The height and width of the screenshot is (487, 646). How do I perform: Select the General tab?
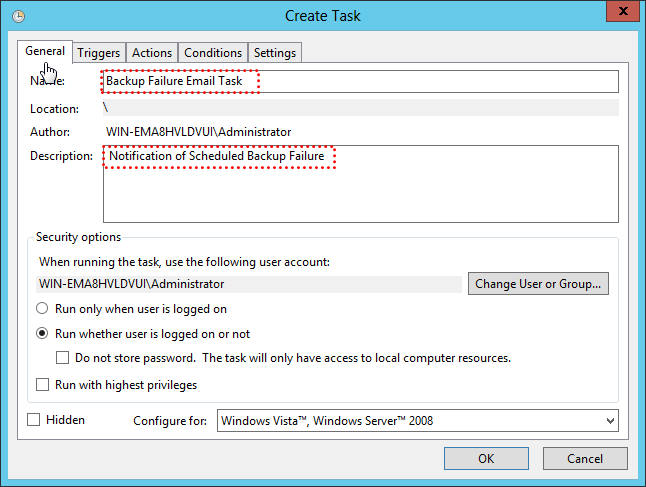coord(45,51)
